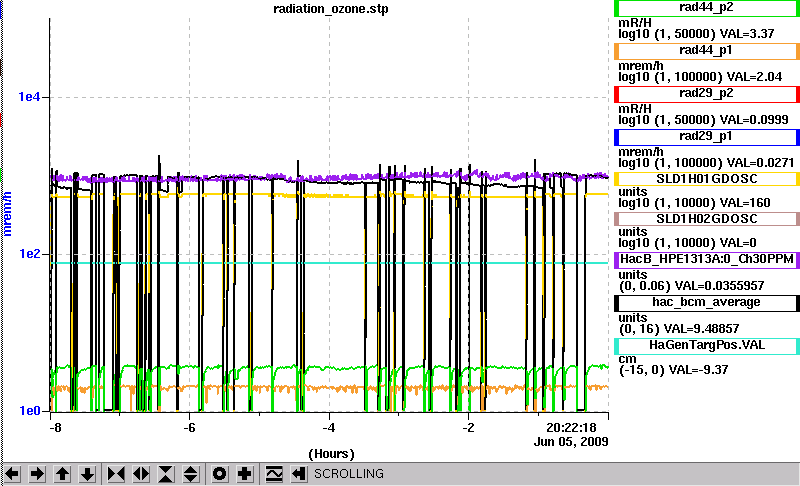This screenshot has width=800, height=486.
Task: Click the SCROLLING status label
Action: [x=348, y=474]
